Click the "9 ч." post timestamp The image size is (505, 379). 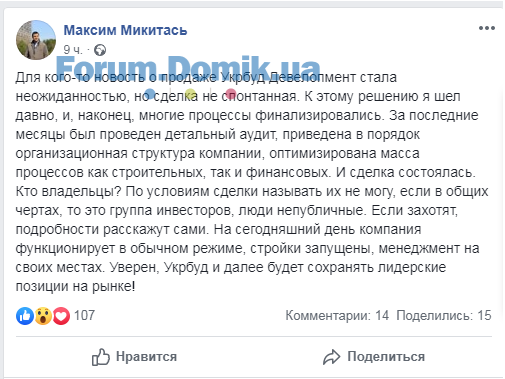(73, 50)
